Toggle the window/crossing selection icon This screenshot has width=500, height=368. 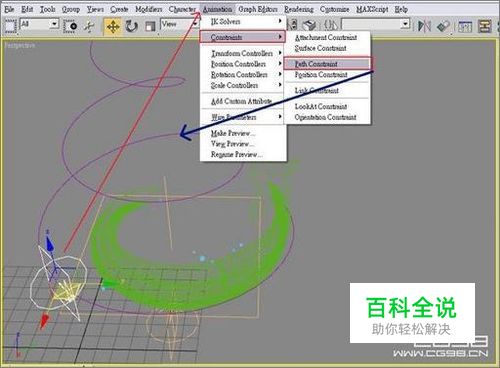tap(70, 26)
